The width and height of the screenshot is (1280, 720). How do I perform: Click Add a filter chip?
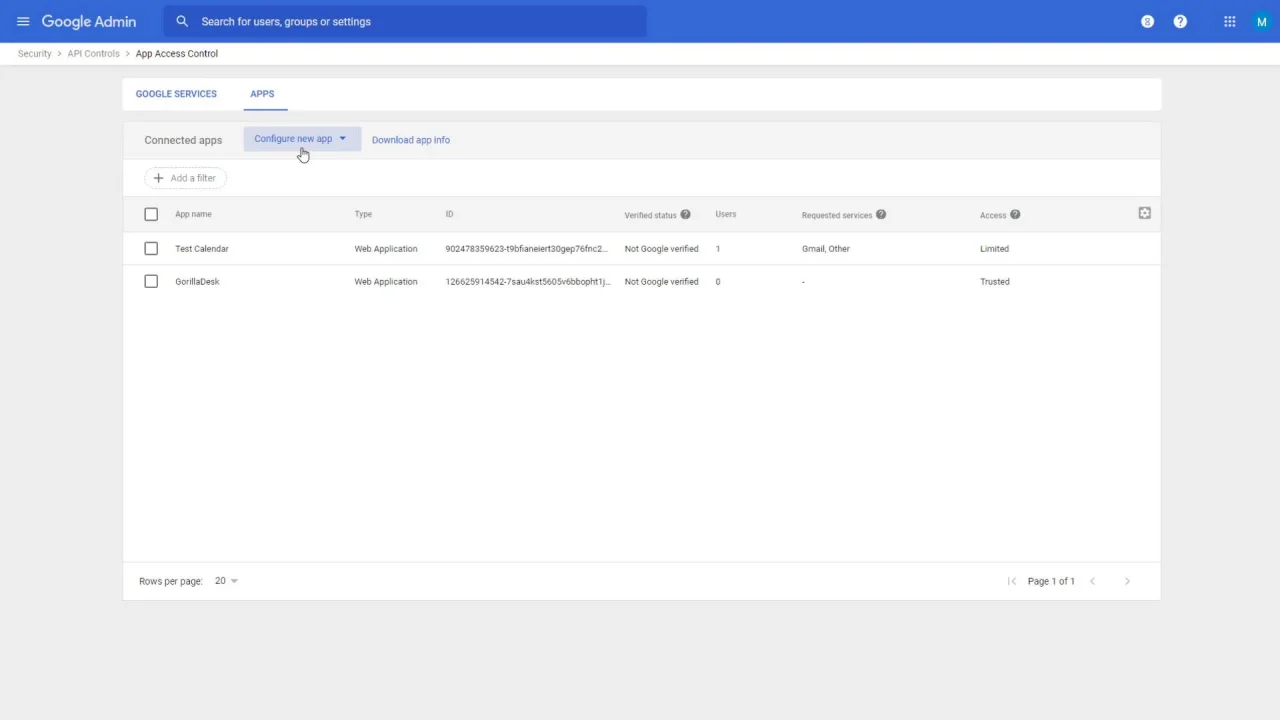click(186, 178)
